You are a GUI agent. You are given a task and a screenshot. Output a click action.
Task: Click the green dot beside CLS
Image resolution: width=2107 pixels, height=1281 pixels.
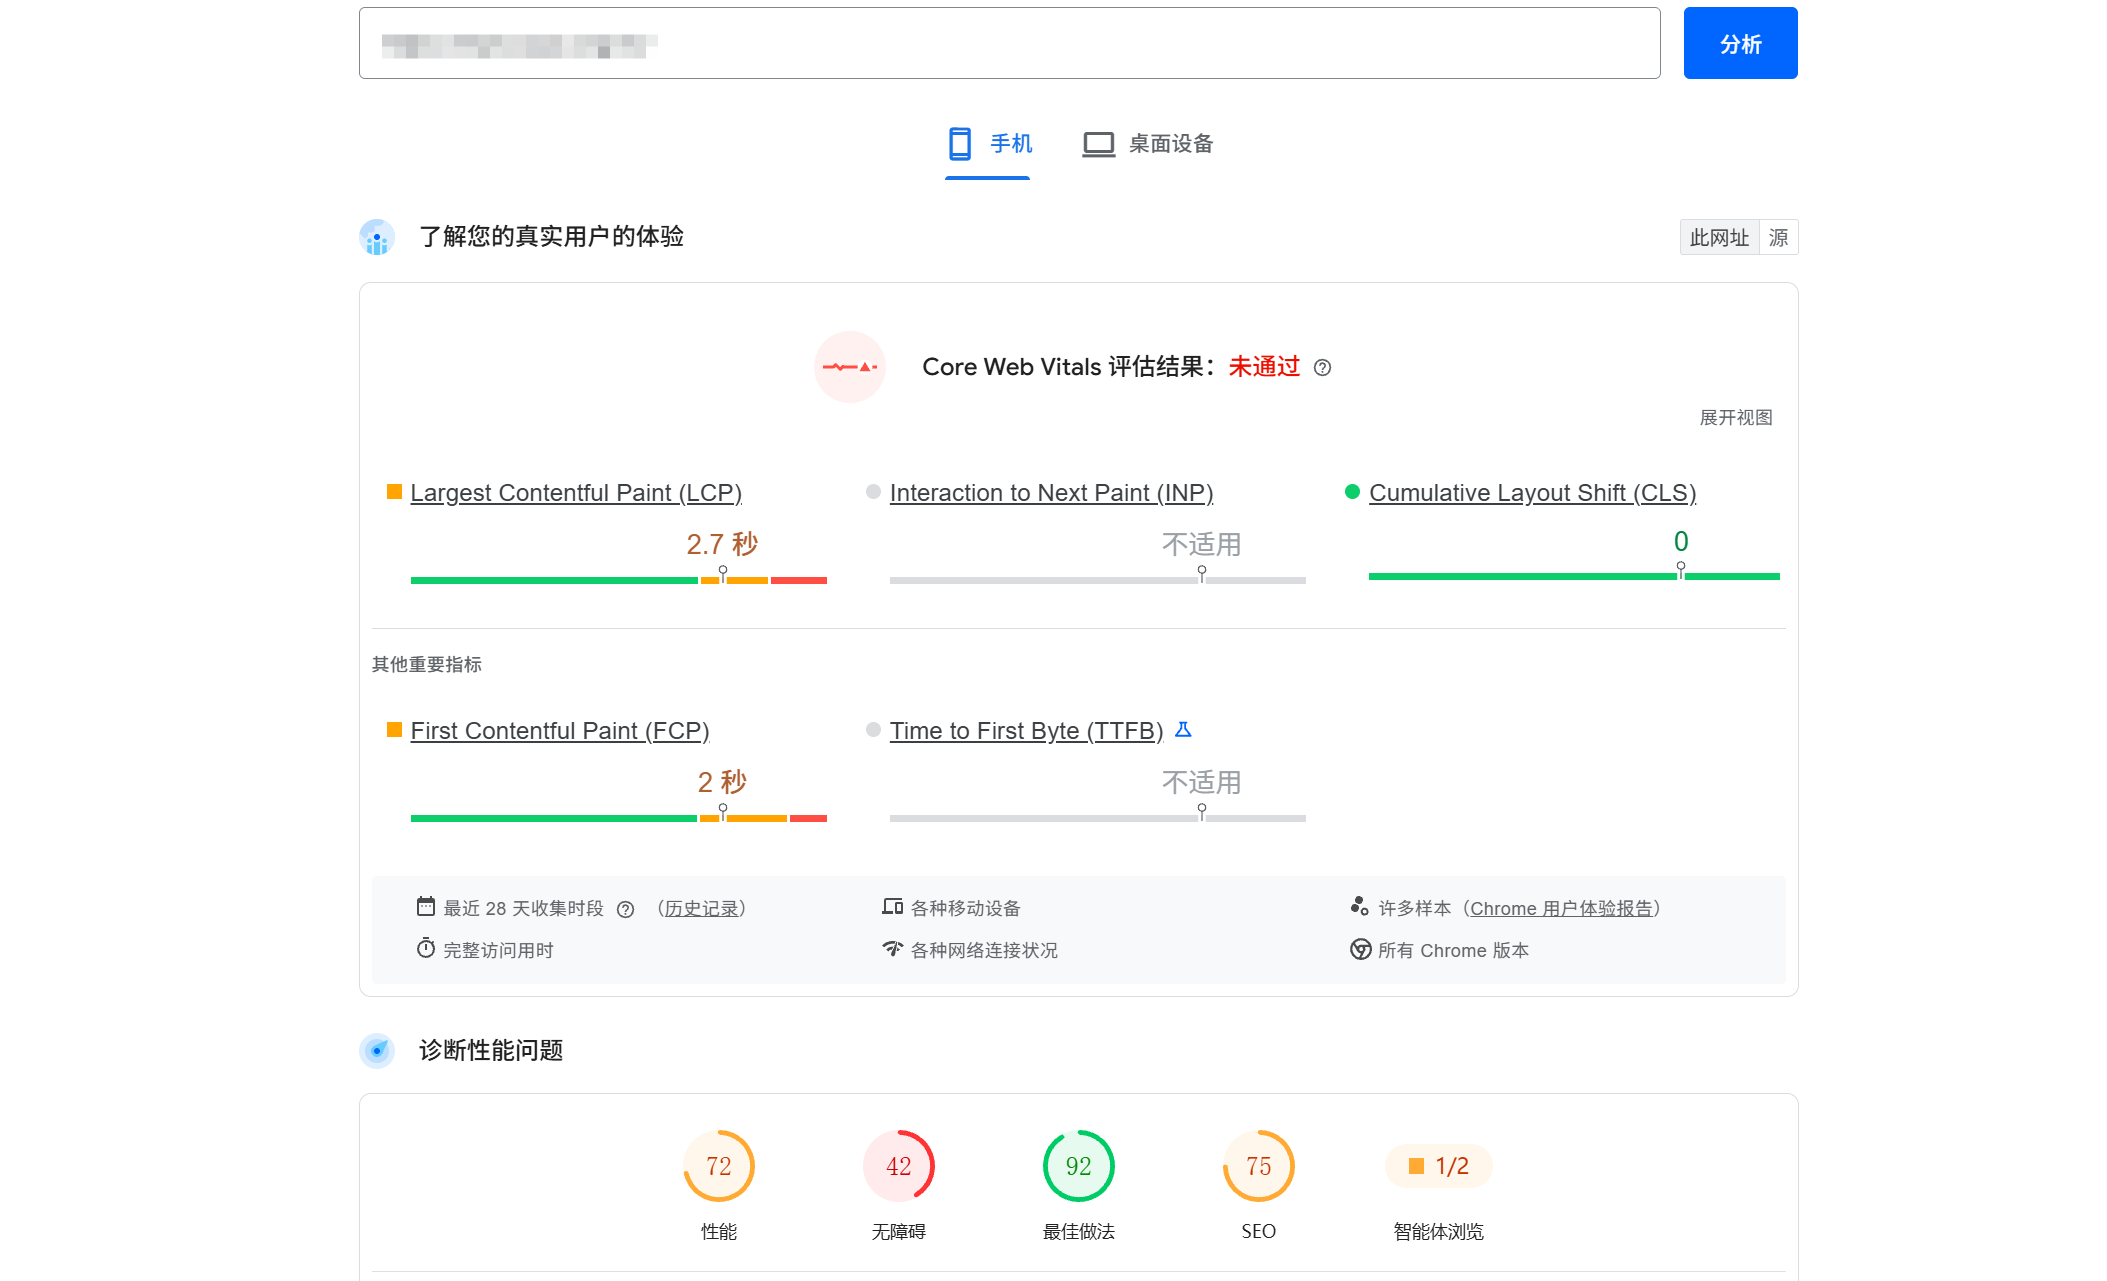pos(1352,492)
